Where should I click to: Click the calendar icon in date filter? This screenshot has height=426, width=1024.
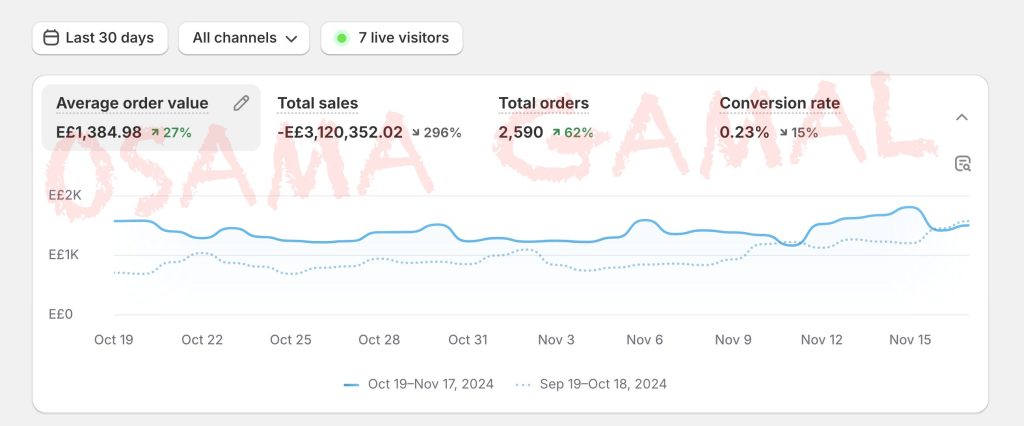pos(51,38)
